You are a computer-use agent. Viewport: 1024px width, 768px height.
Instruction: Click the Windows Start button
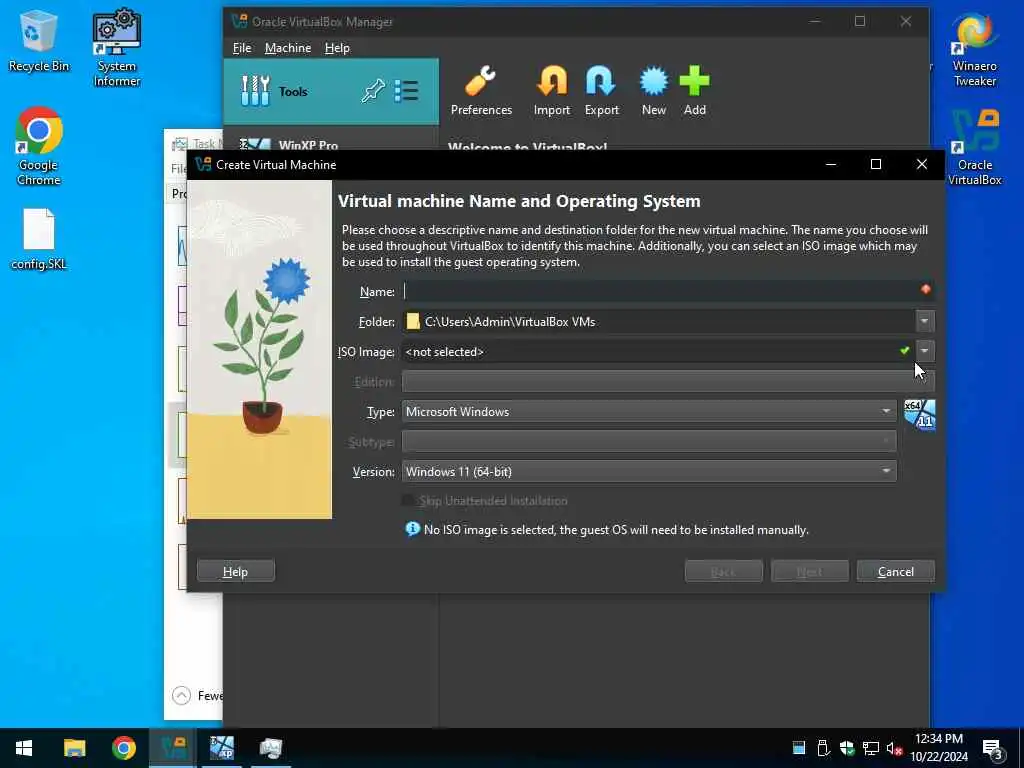[24, 748]
